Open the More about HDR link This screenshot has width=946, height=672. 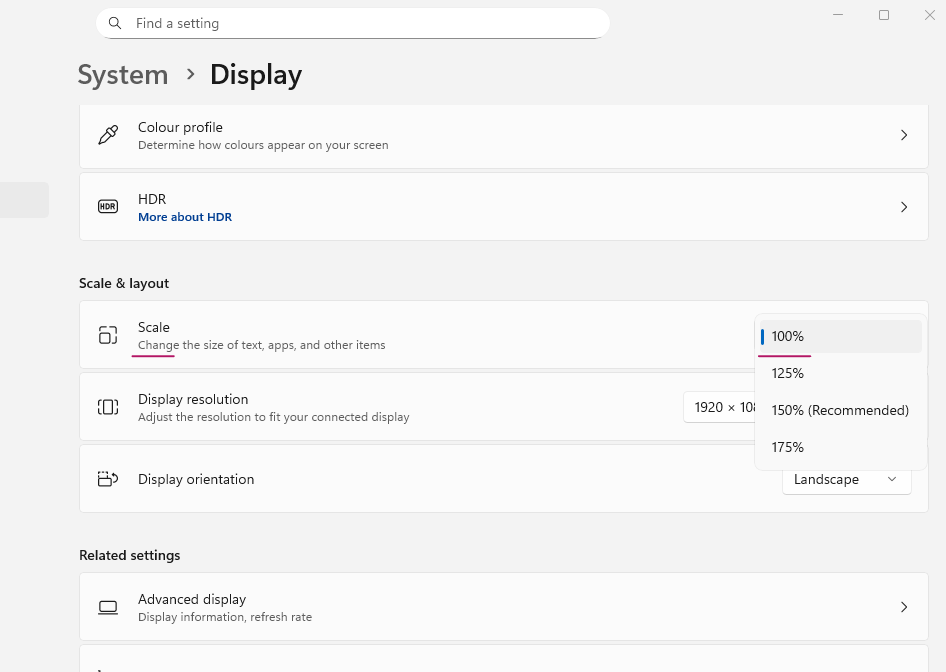(x=185, y=217)
